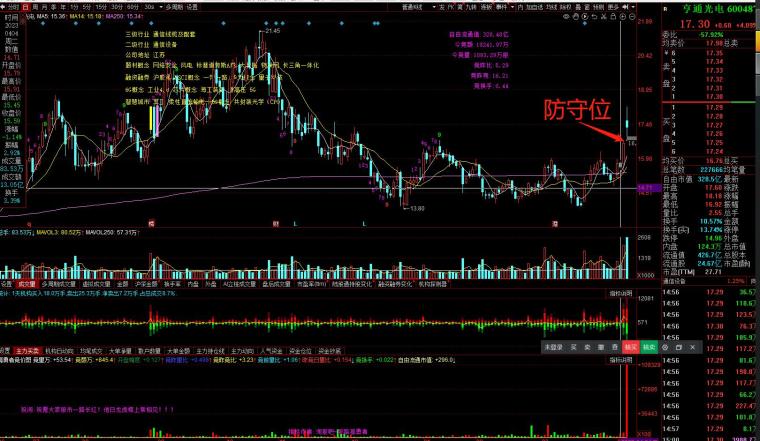Open dropdown arrow next to speaker icon

coord(633,7)
